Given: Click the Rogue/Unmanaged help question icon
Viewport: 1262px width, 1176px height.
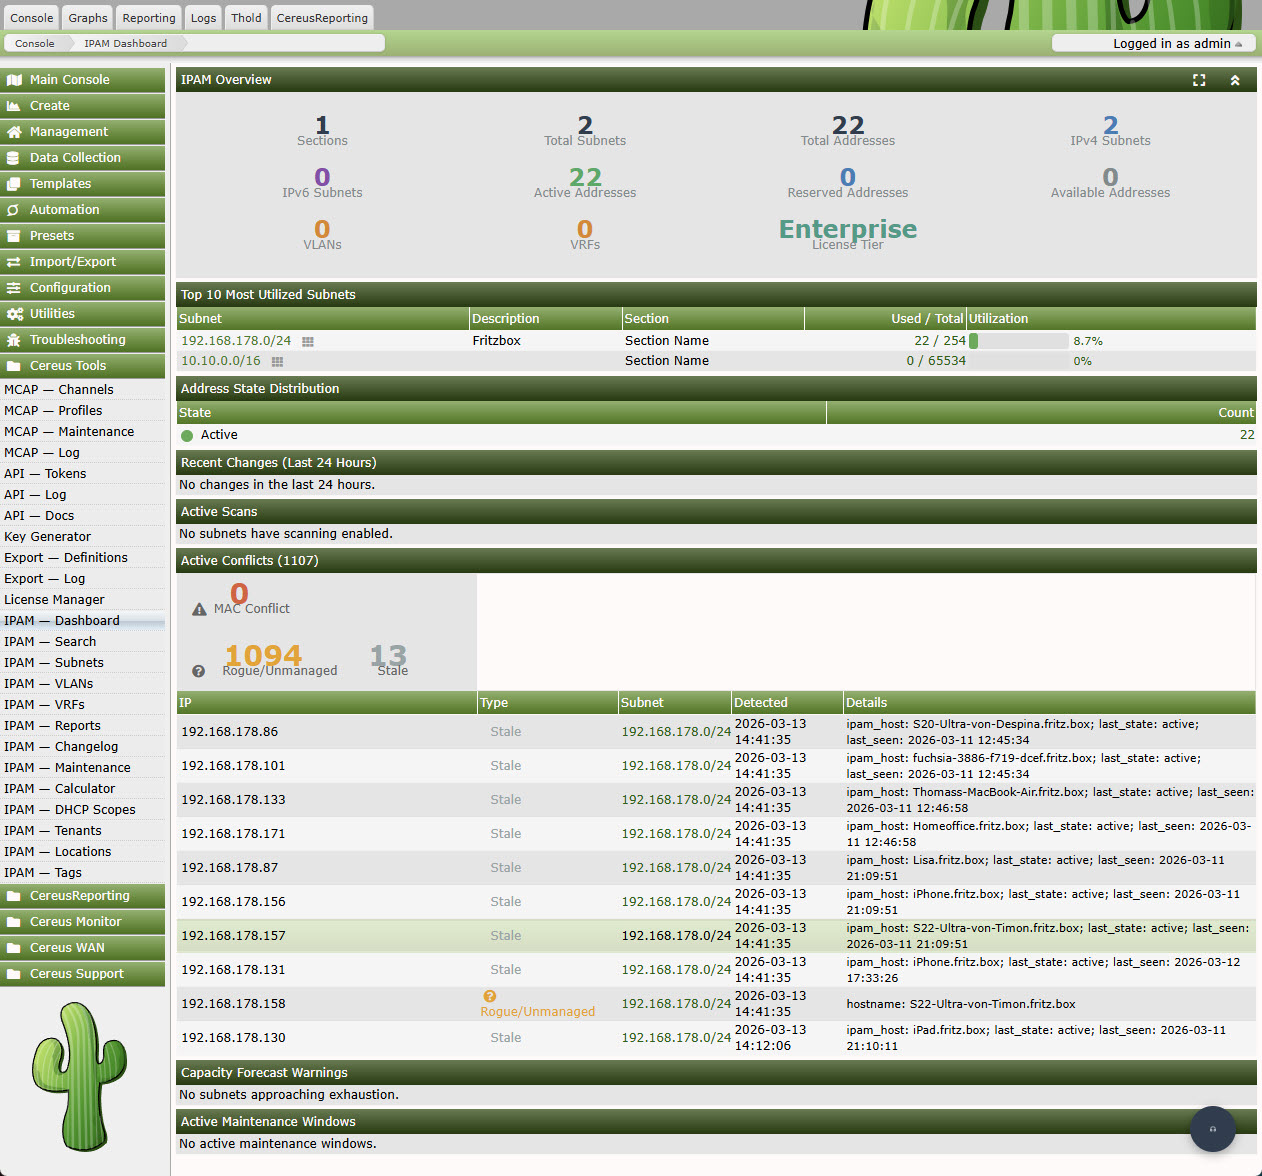Looking at the screenshot, I should (198, 670).
